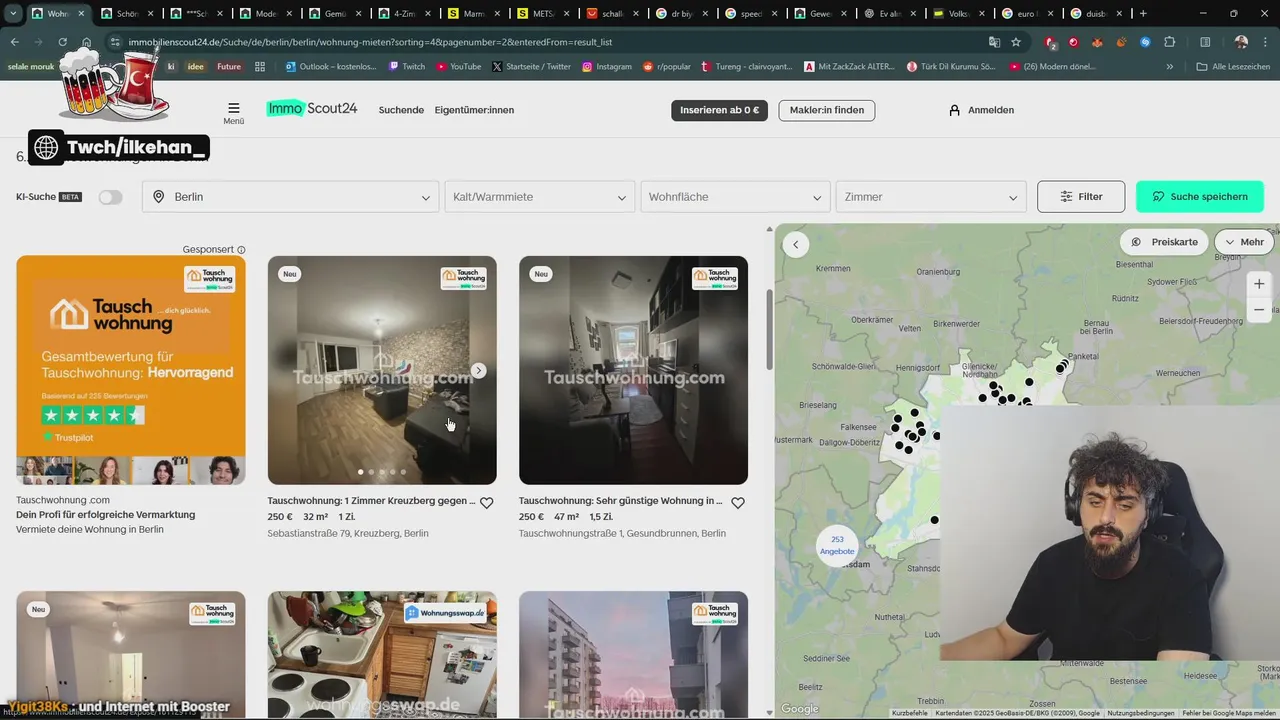Open the Instagram bookmark
The image size is (1280, 720).
607,66
